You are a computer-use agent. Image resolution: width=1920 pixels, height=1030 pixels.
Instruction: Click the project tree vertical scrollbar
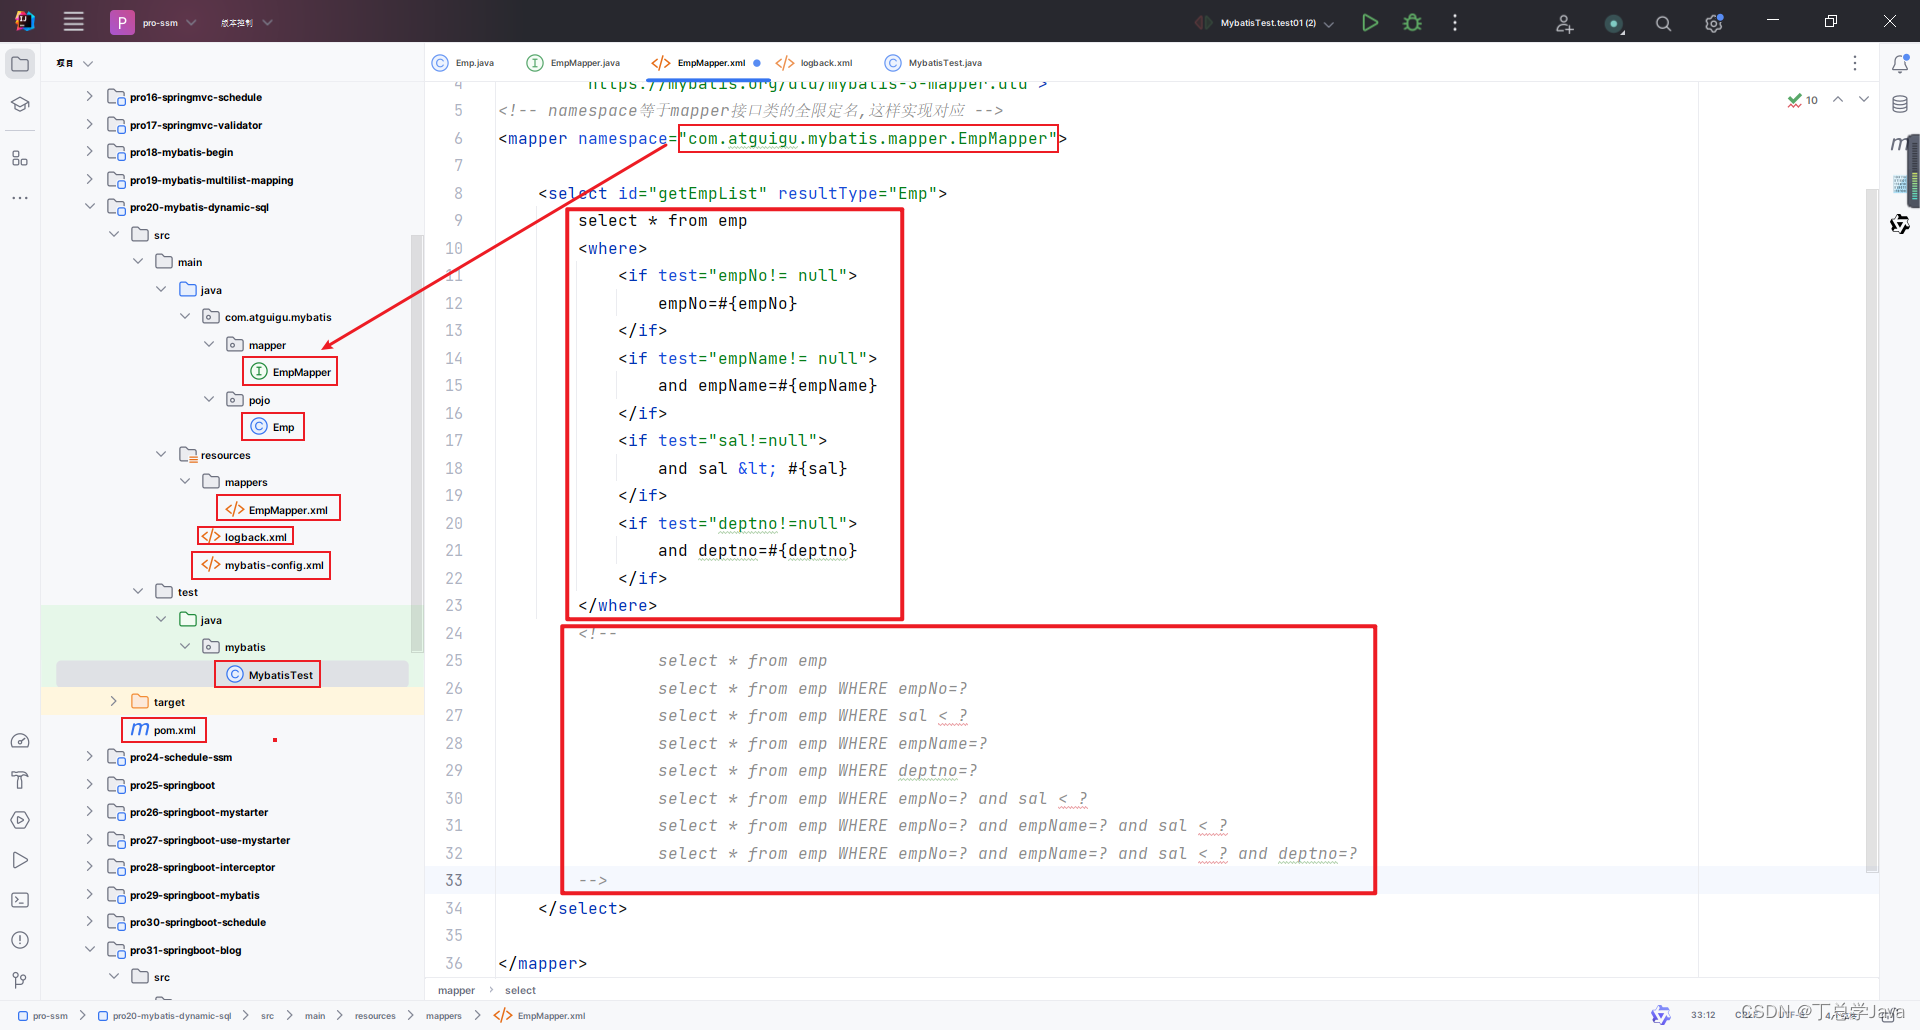tap(417, 443)
